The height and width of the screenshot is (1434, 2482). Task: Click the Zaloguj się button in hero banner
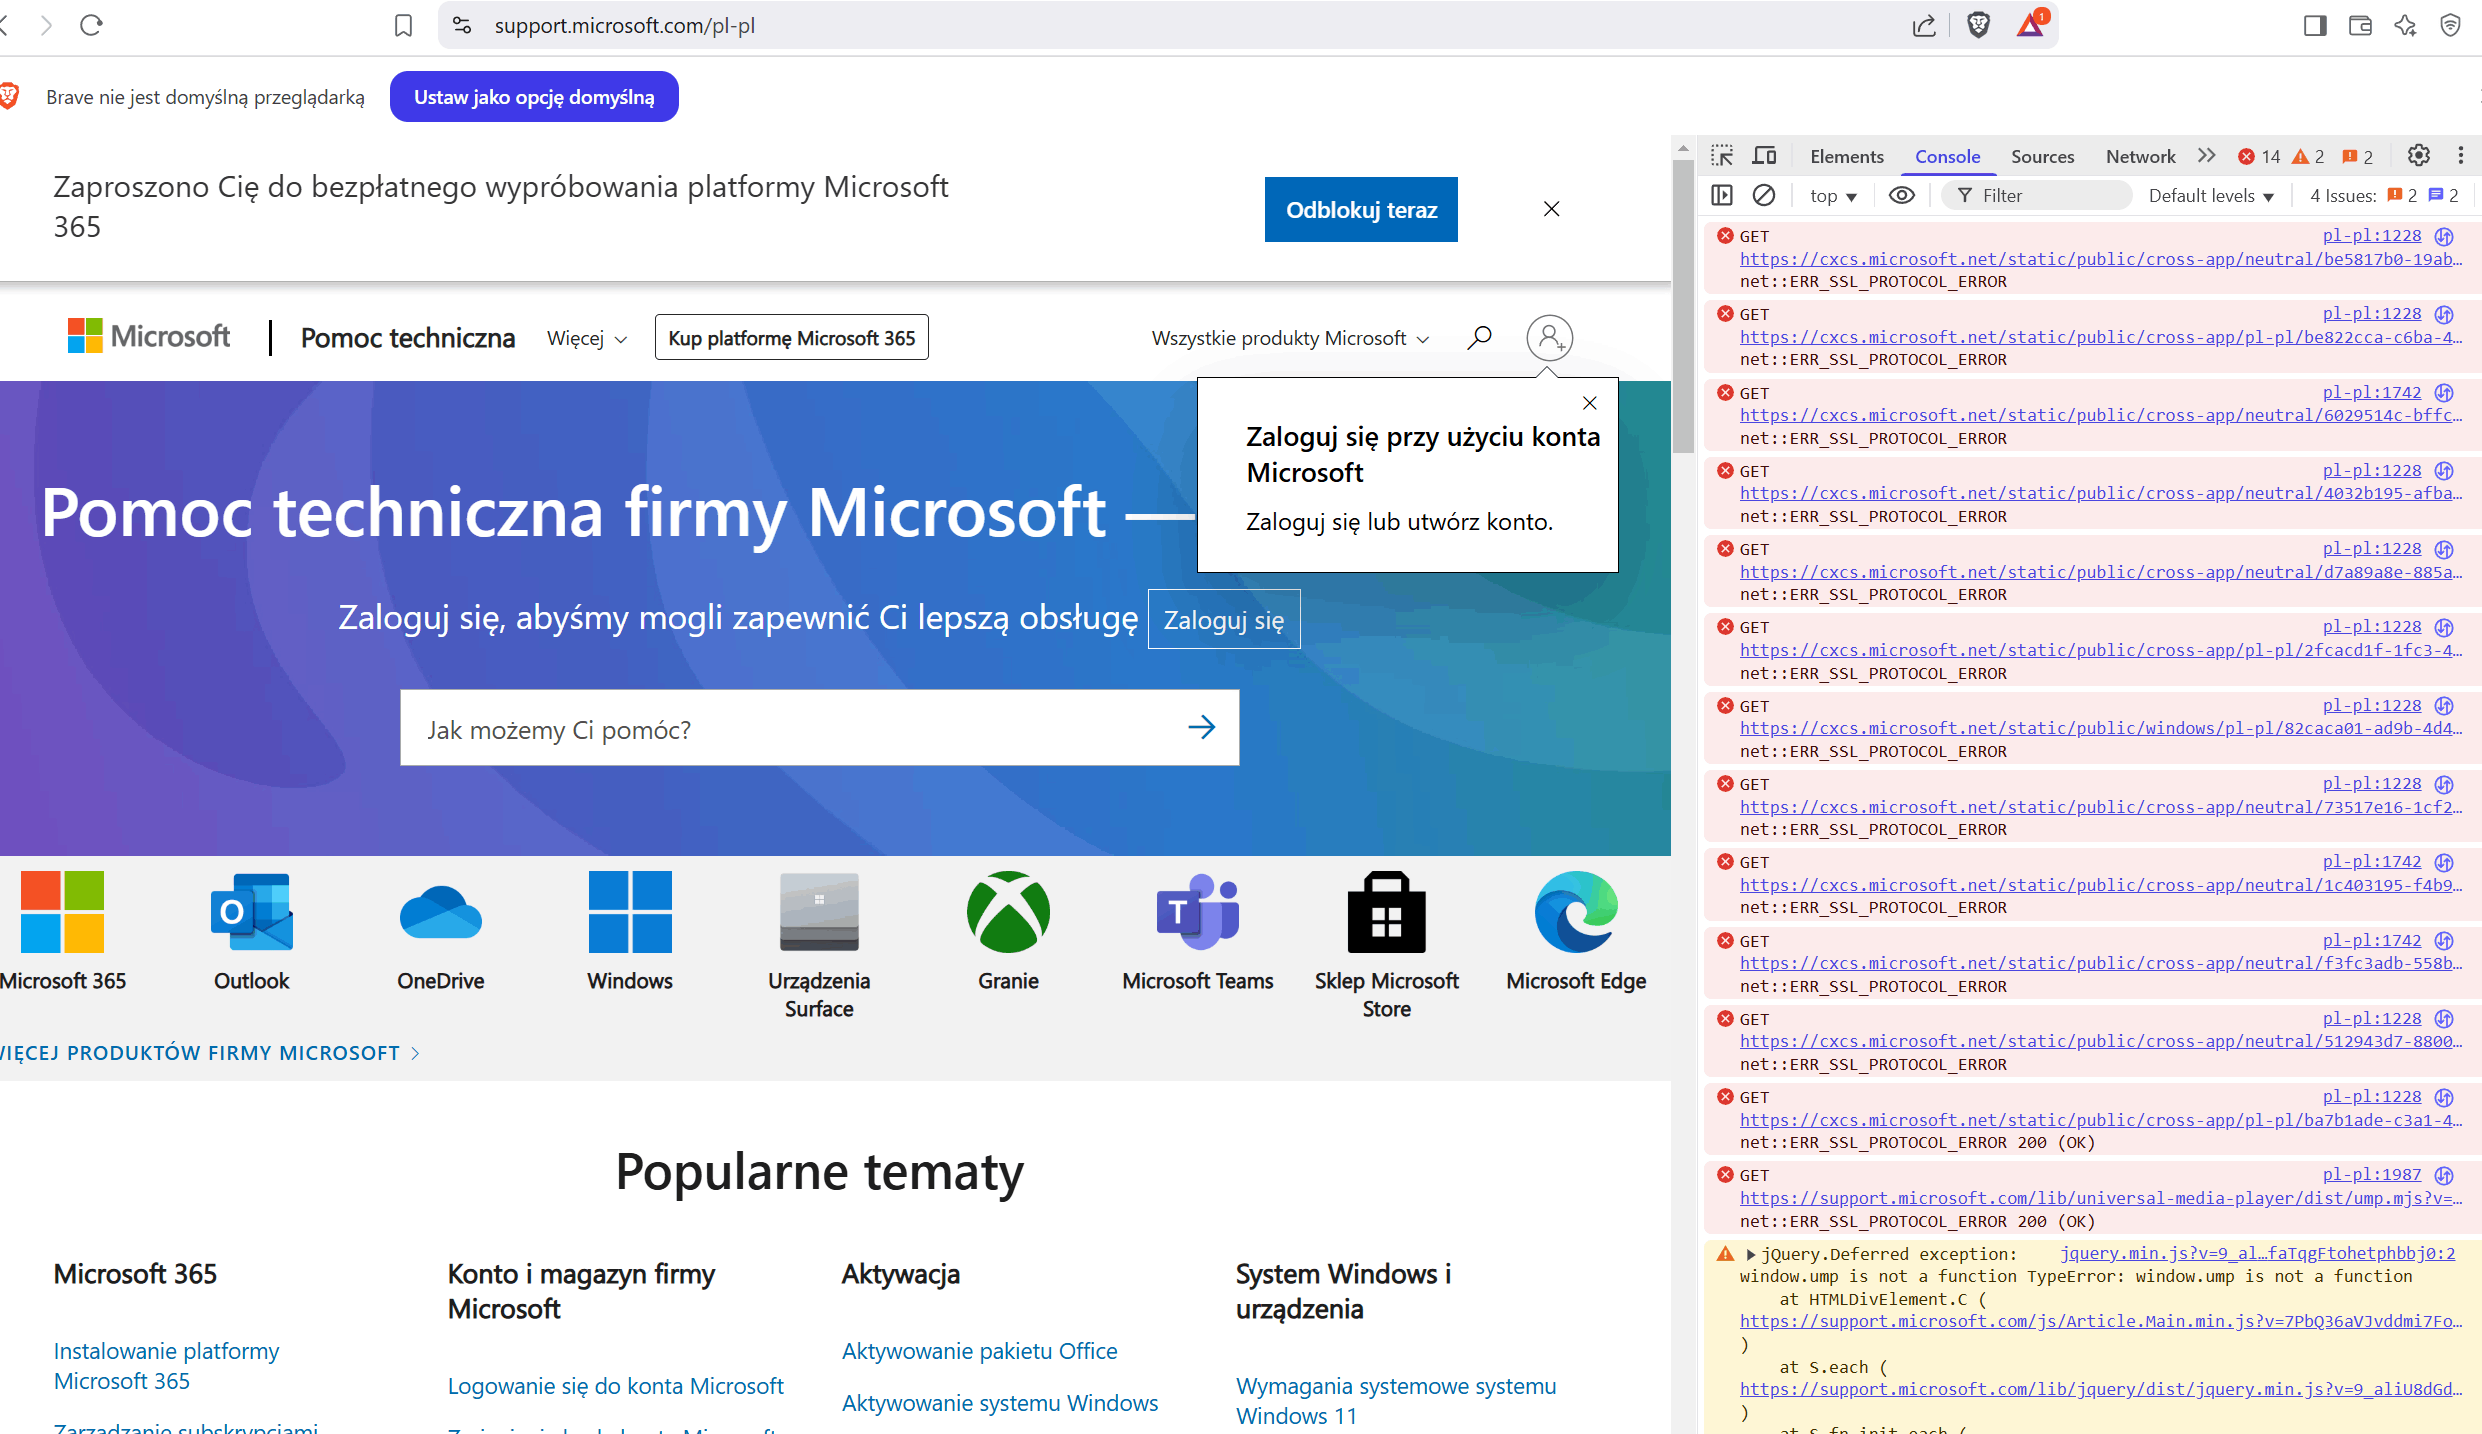1223,620
